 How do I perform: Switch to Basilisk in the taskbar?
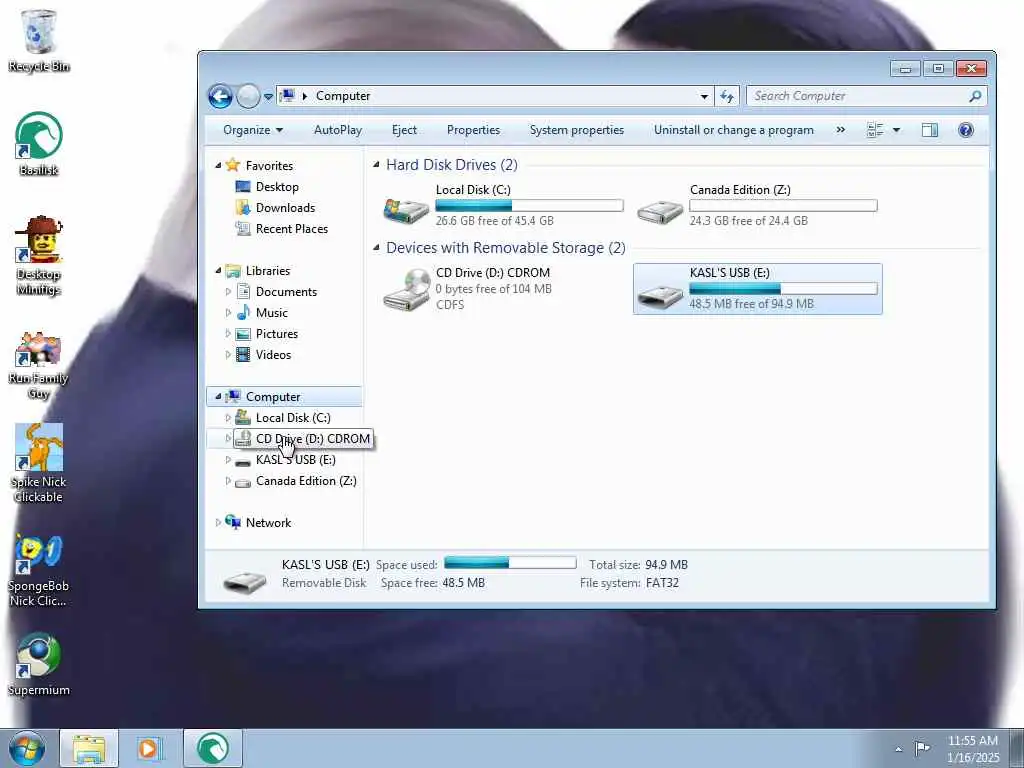pyautogui.click(x=213, y=748)
